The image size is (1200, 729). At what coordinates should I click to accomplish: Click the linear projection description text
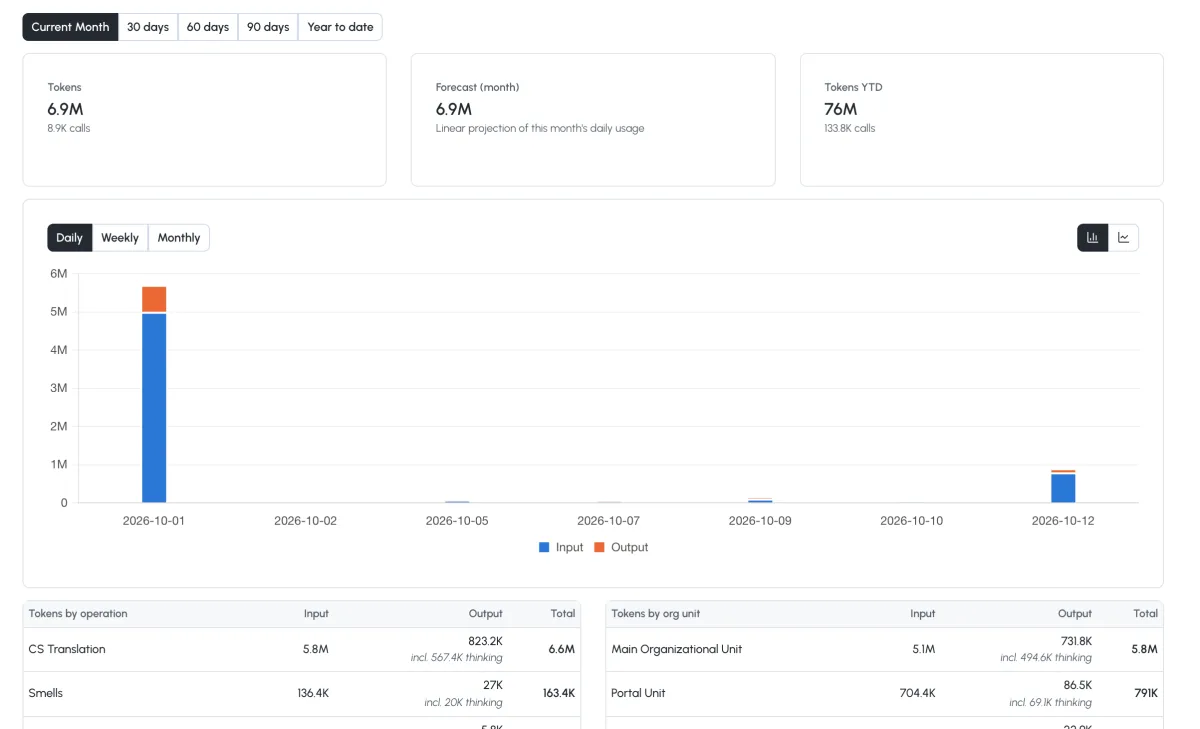540,128
